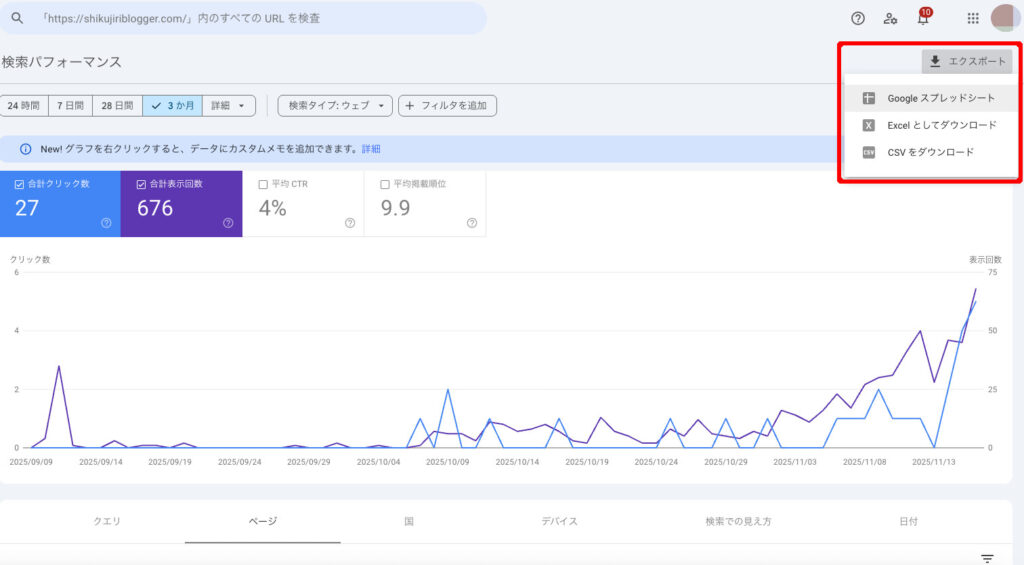Viewport: 1024px width, 565px height.
Task: Open the user management settings icon
Action: tap(890, 18)
